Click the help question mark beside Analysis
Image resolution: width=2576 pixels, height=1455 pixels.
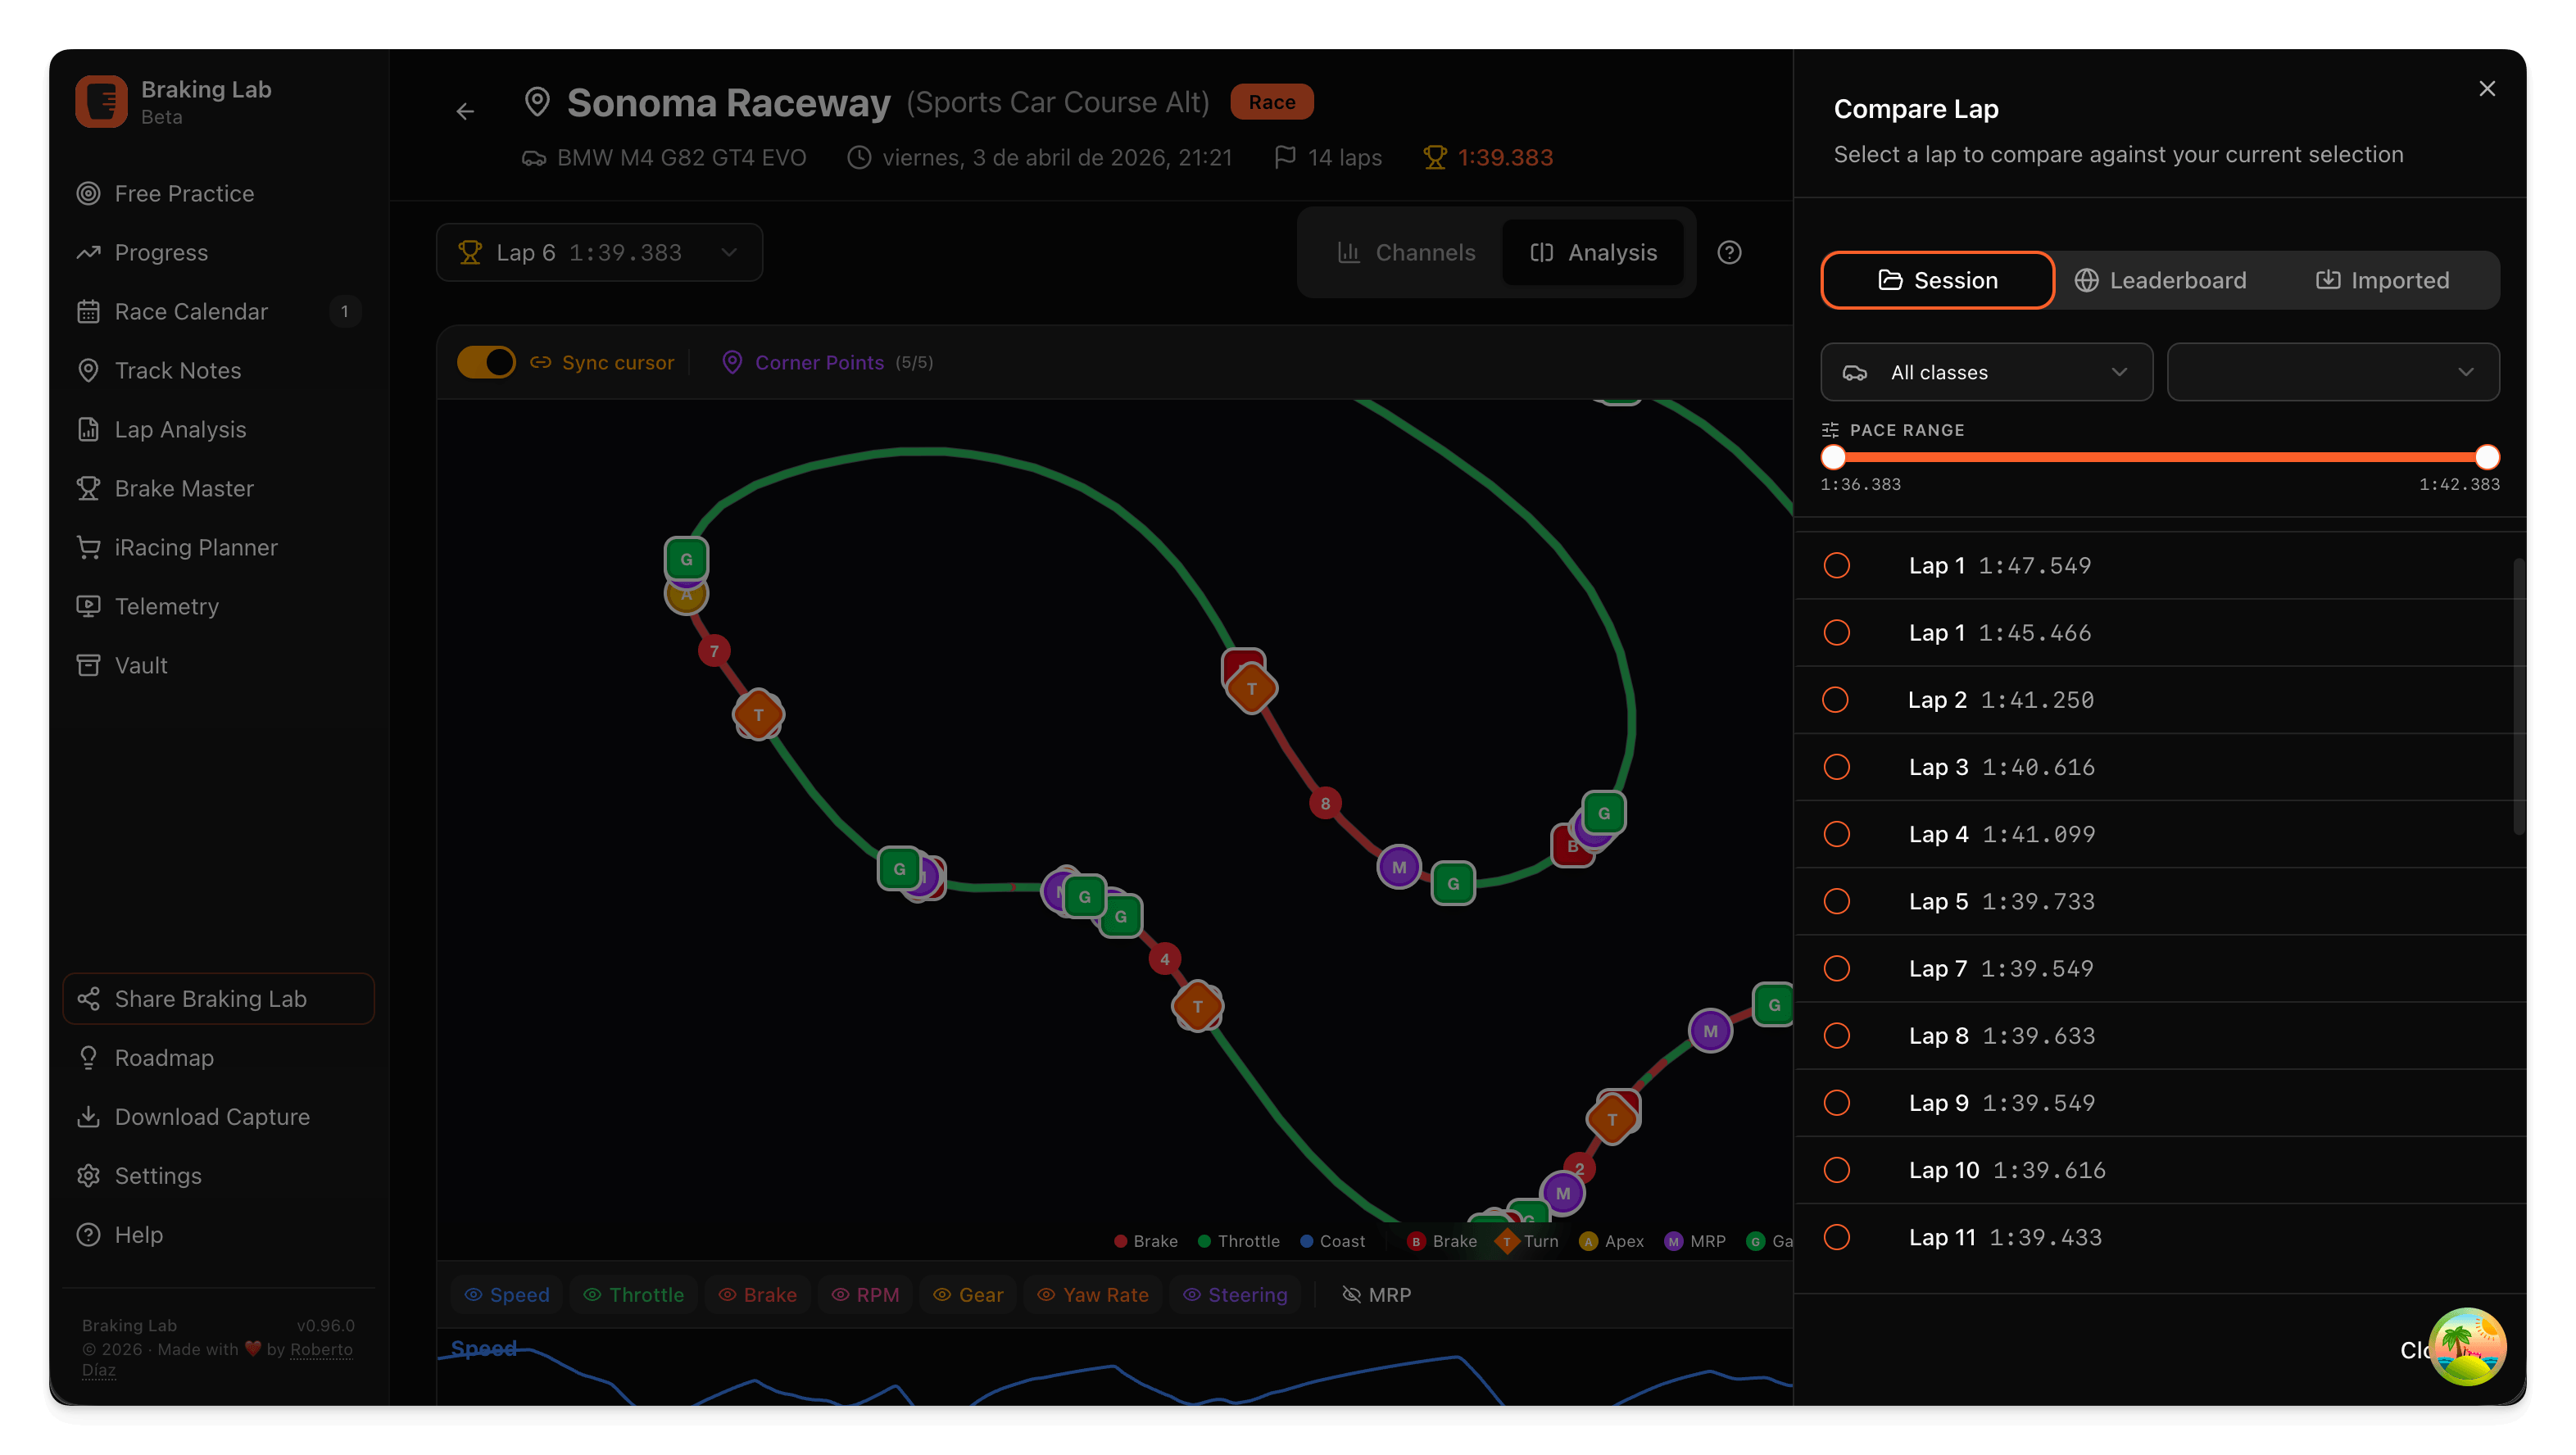(x=1729, y=252)
